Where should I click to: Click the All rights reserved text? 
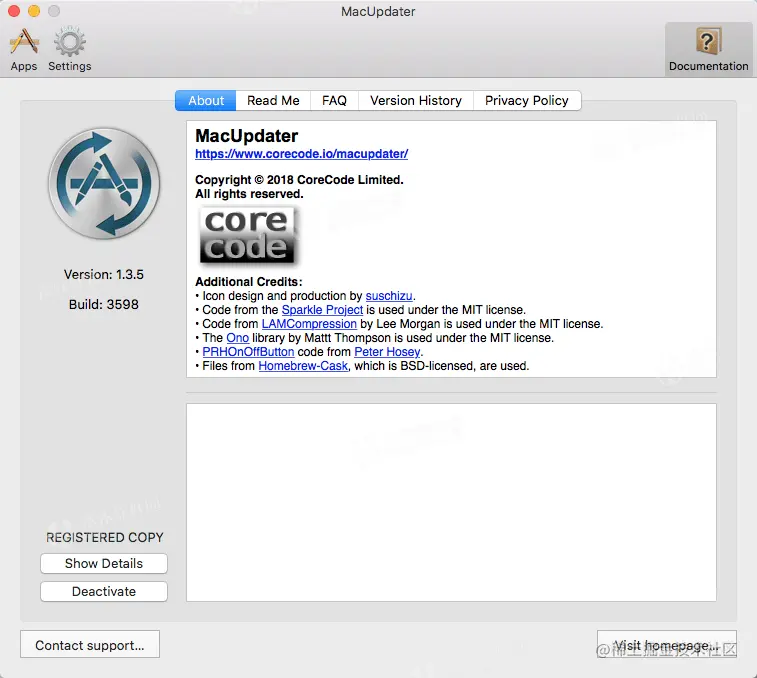249,194
